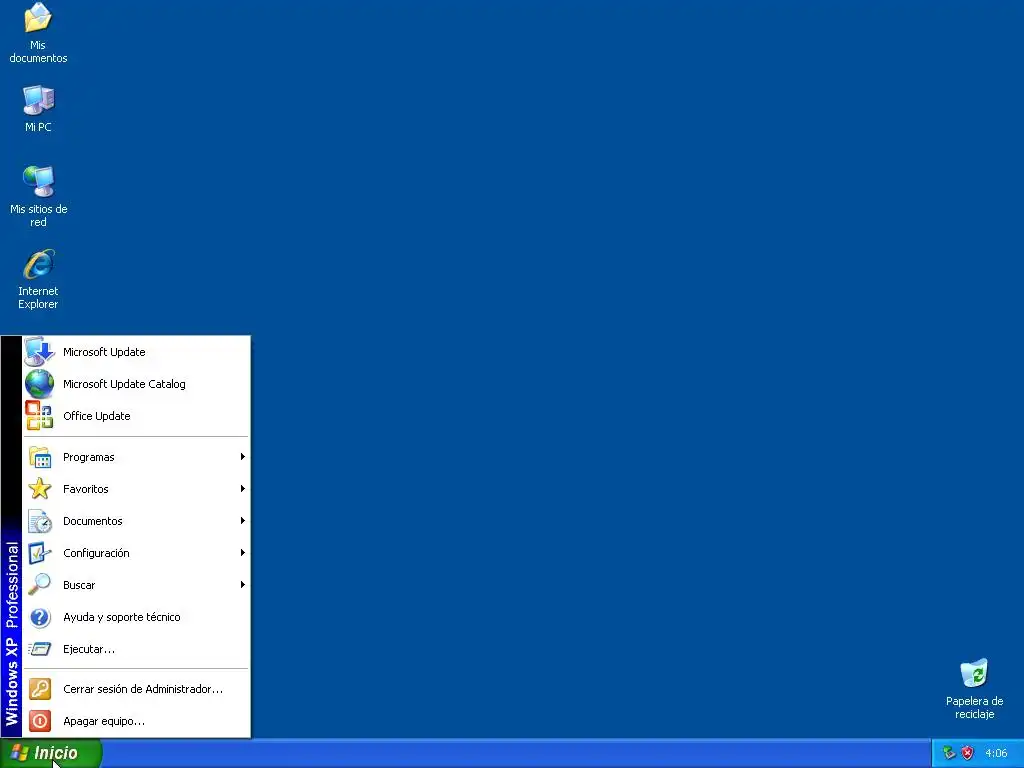Open Microsoft Update from Start menu
The image size is (1024, 768).
pyautogui.click(x=136, y=351)
